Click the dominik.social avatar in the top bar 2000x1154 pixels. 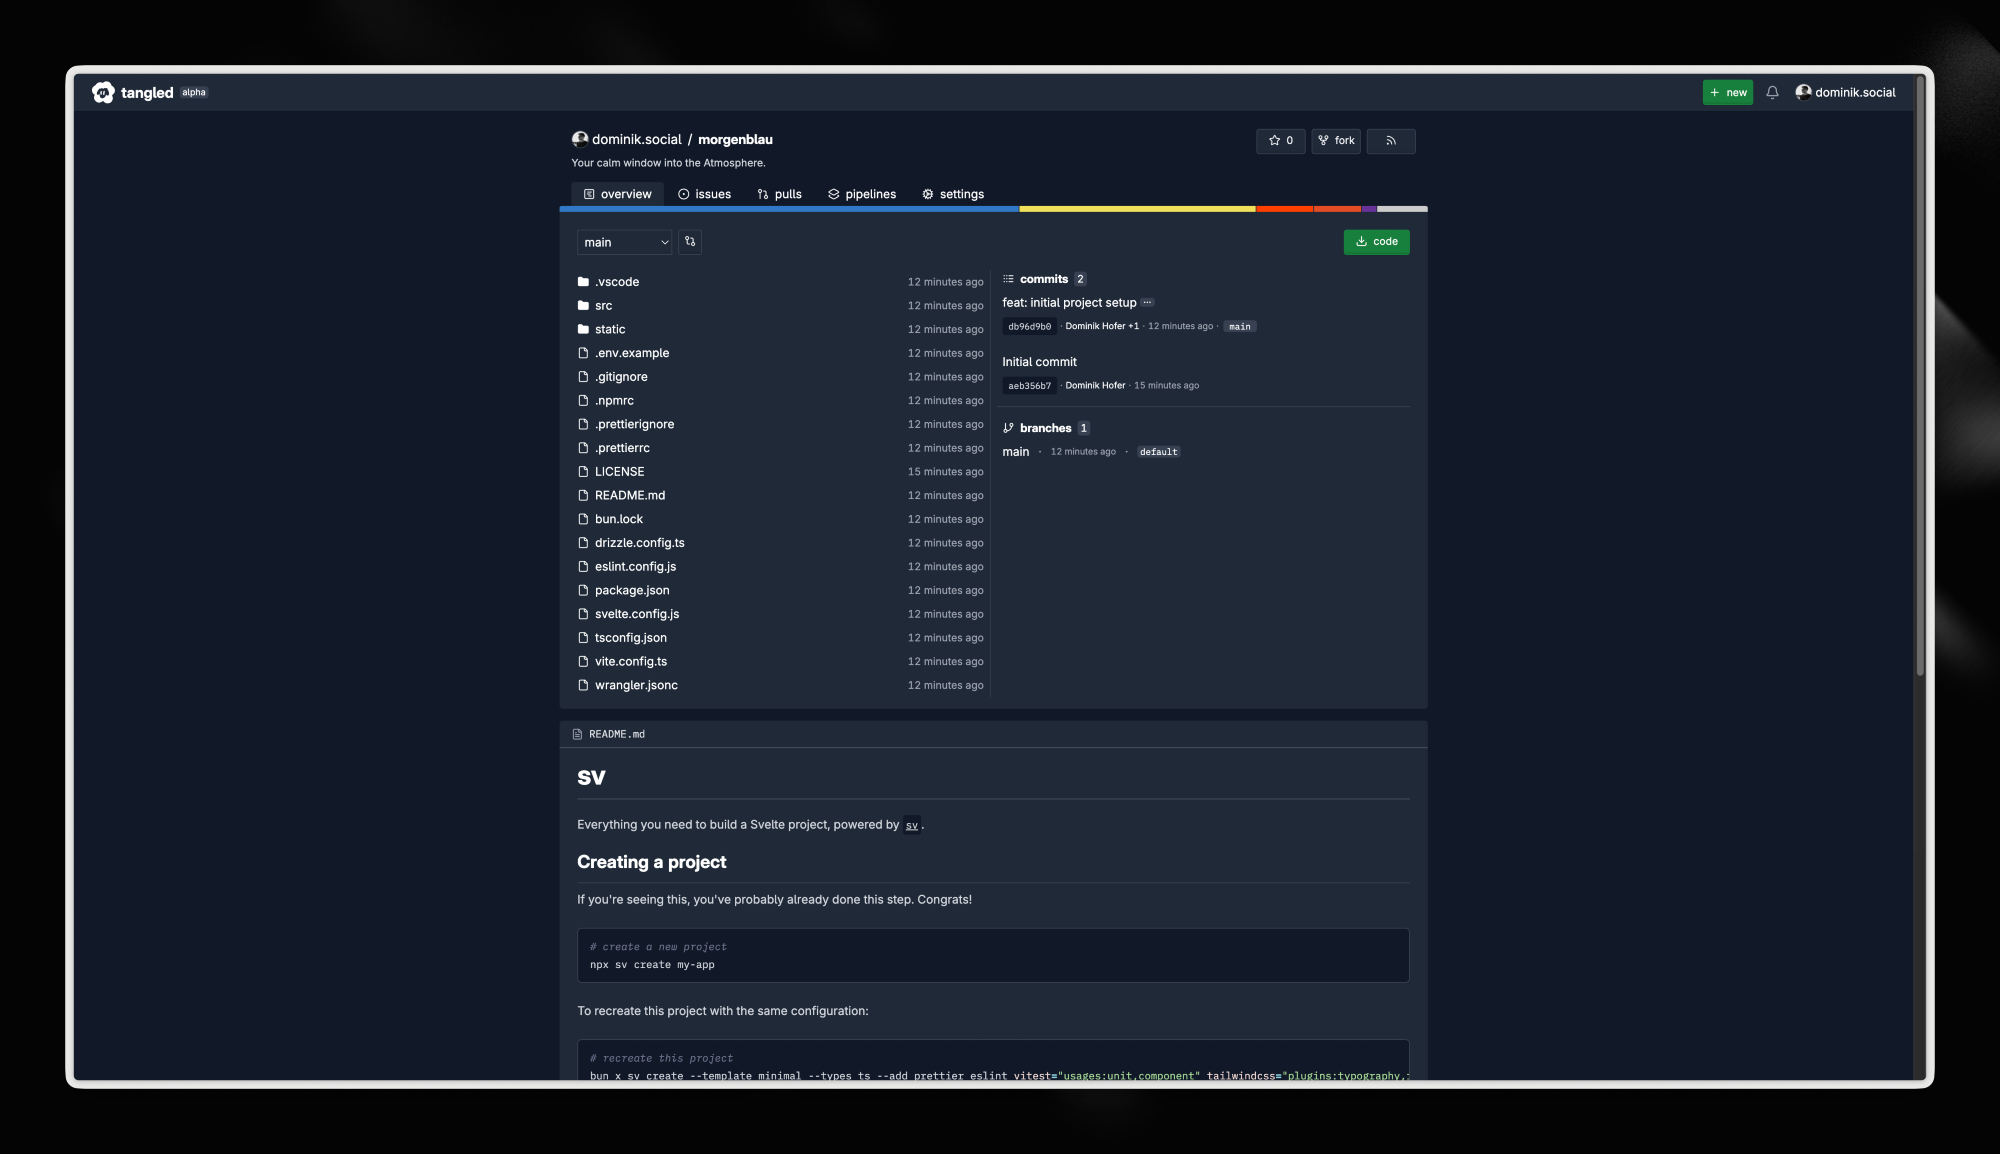tap(1803, 92)
